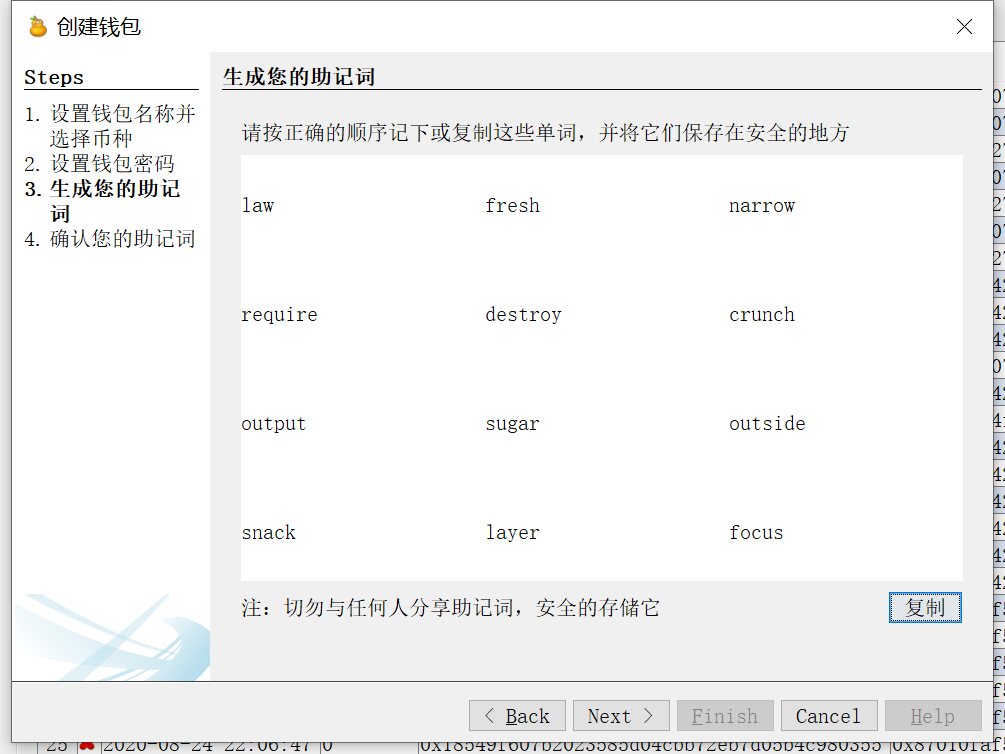Click the disabled Finish button
The width and height of the screenshot is (1005, 754).
coord(725,716)
